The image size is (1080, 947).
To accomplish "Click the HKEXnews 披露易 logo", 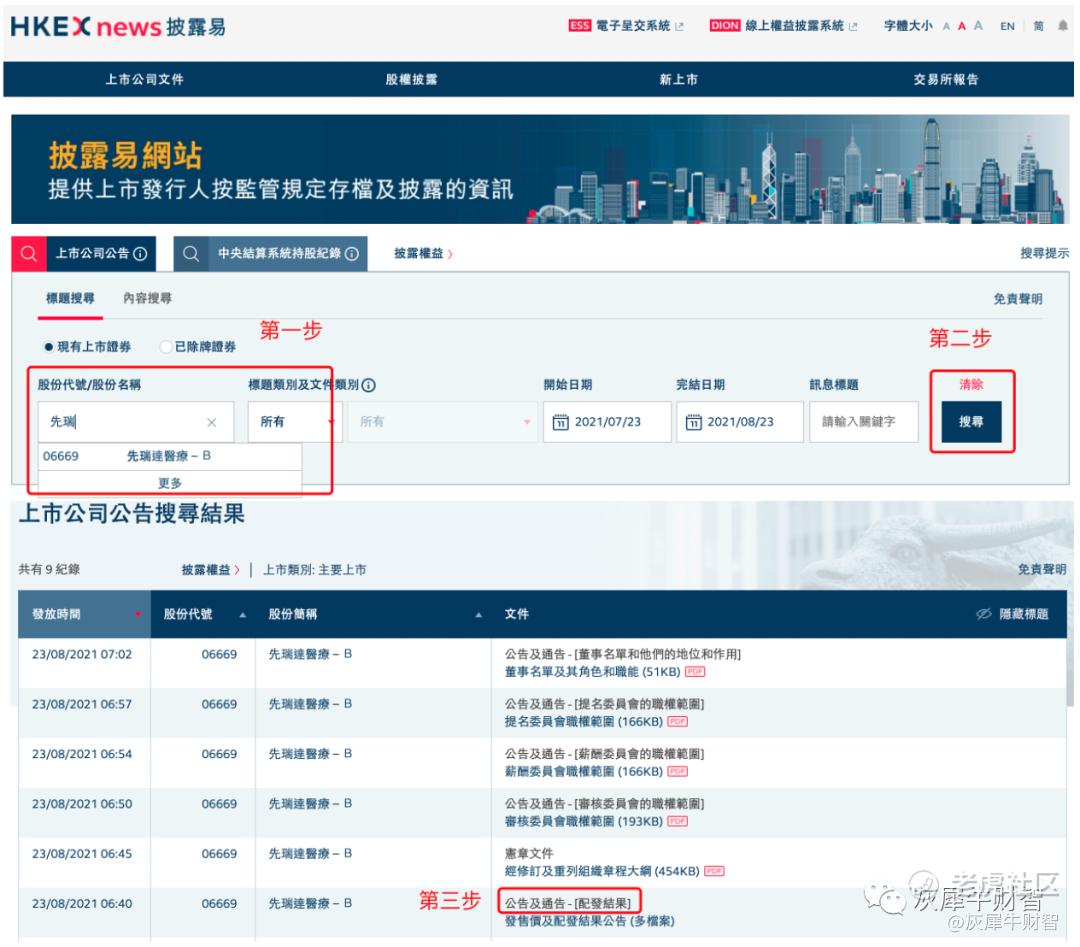I will click(118, 27).
